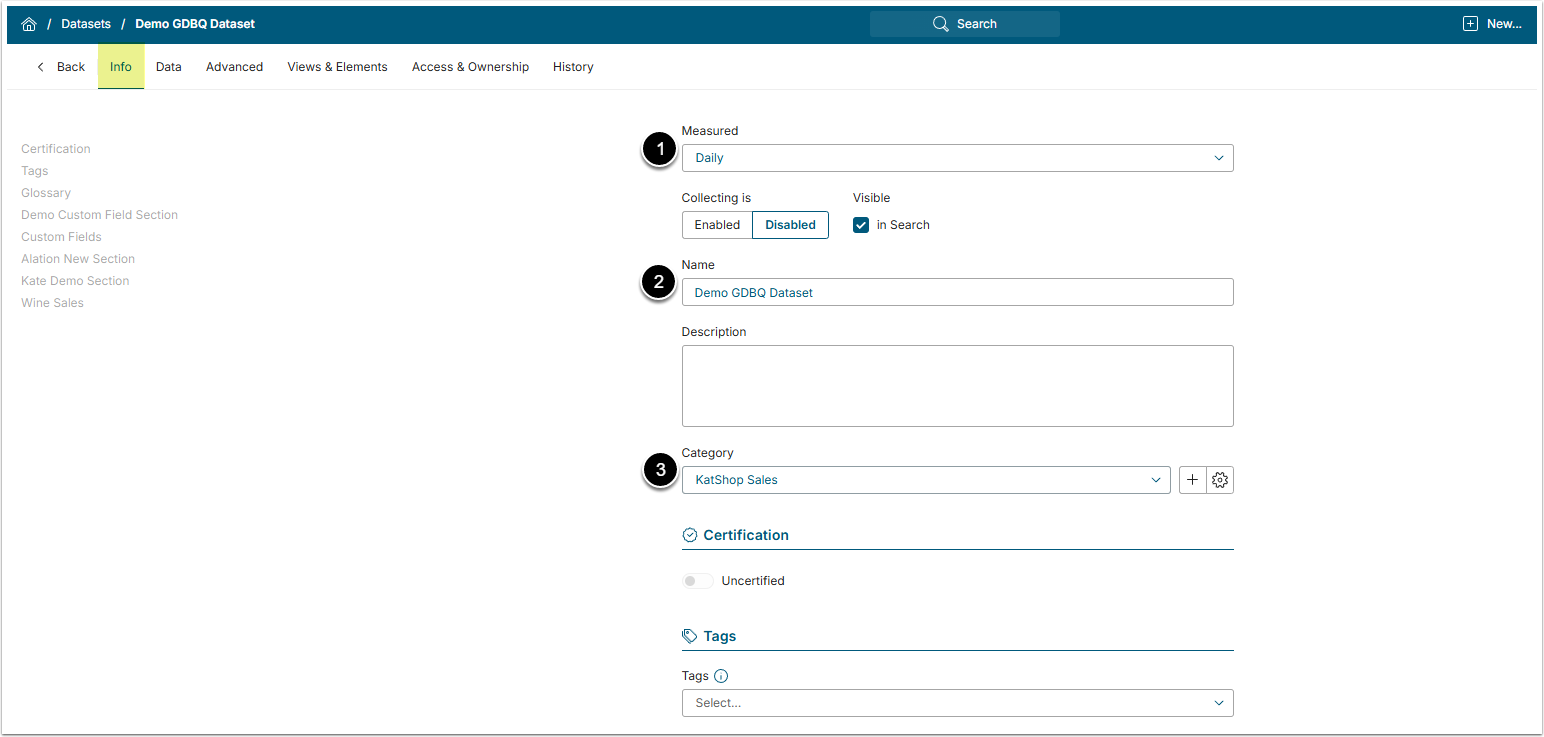The width and height of the screenshot is (1544, 737).
Task: Click the Tags info icon
Action: (721, 676)
